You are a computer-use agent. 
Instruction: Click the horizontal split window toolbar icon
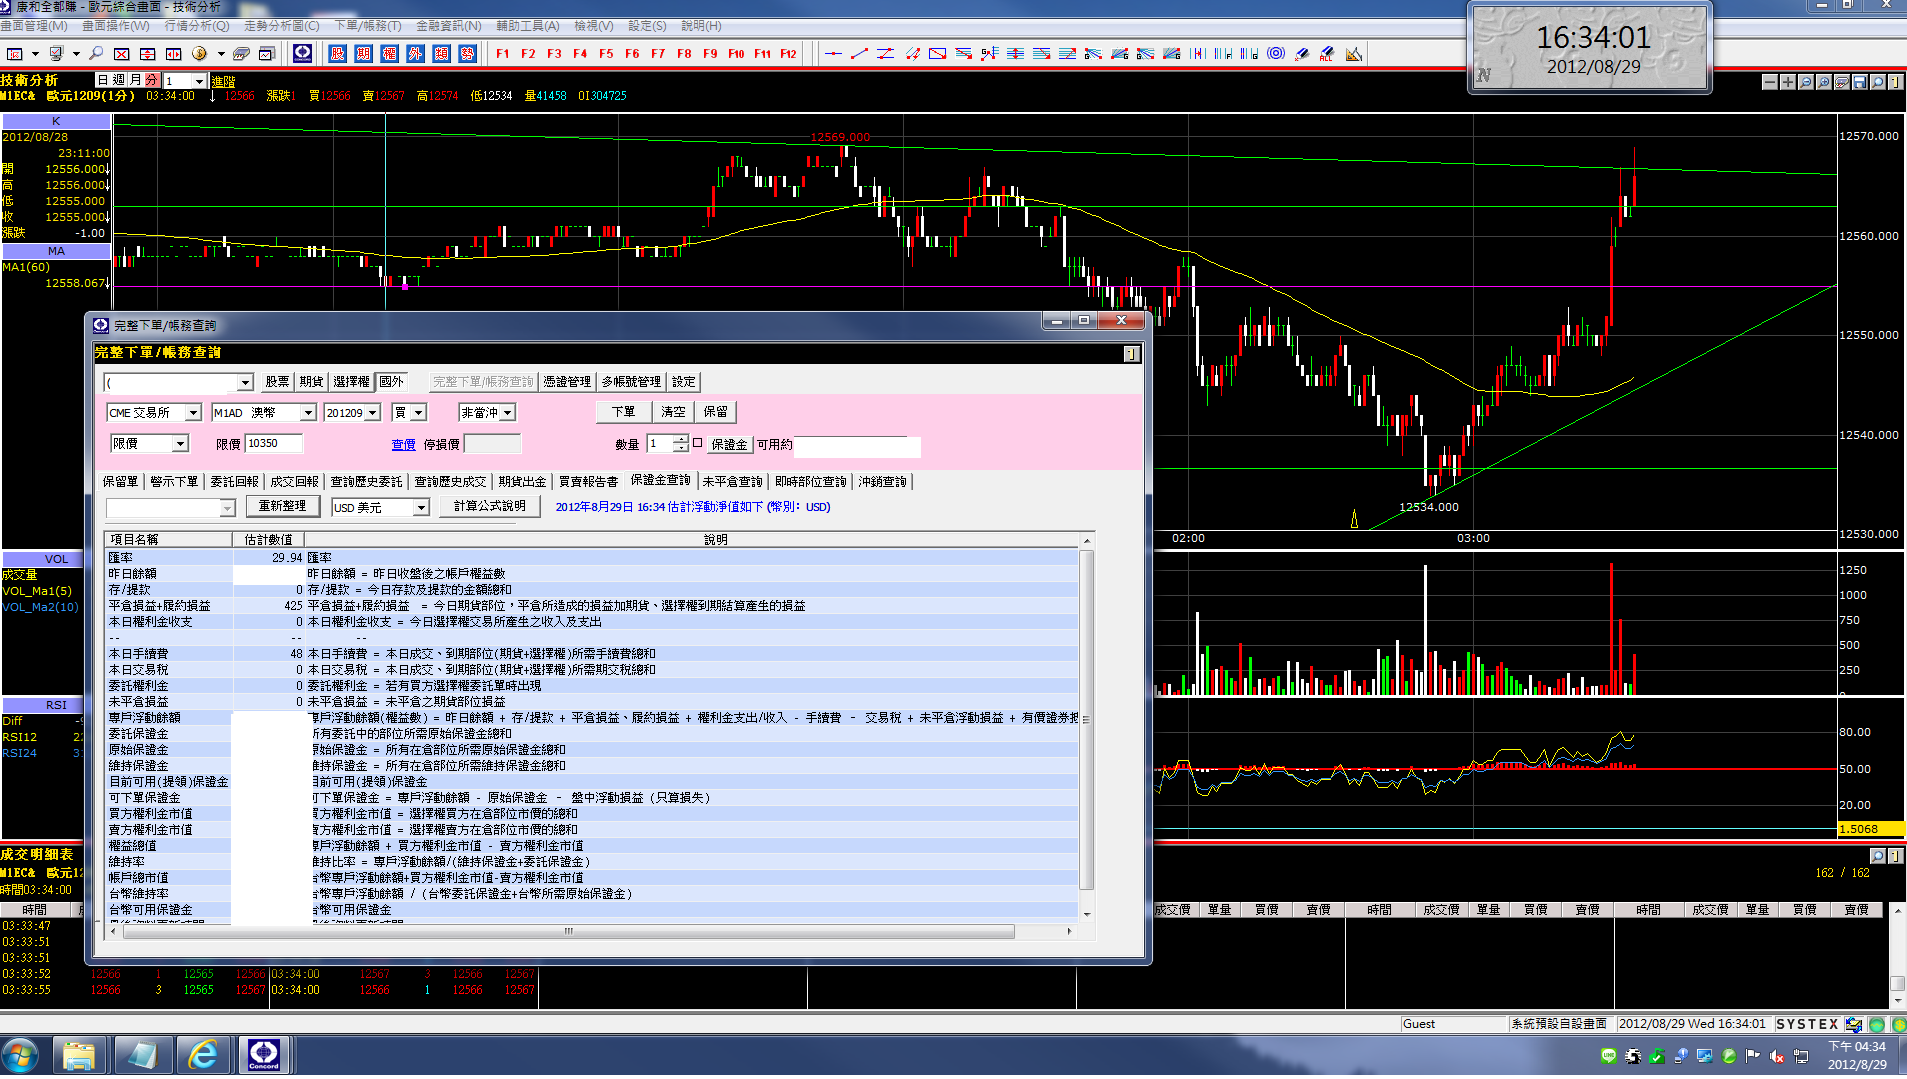point(148,54)
